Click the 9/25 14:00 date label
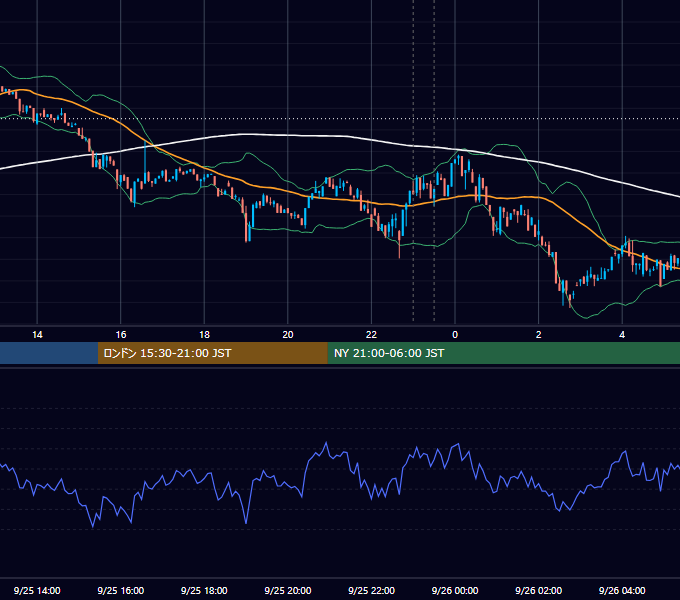 pyautogui.click(x=37, y=590)
